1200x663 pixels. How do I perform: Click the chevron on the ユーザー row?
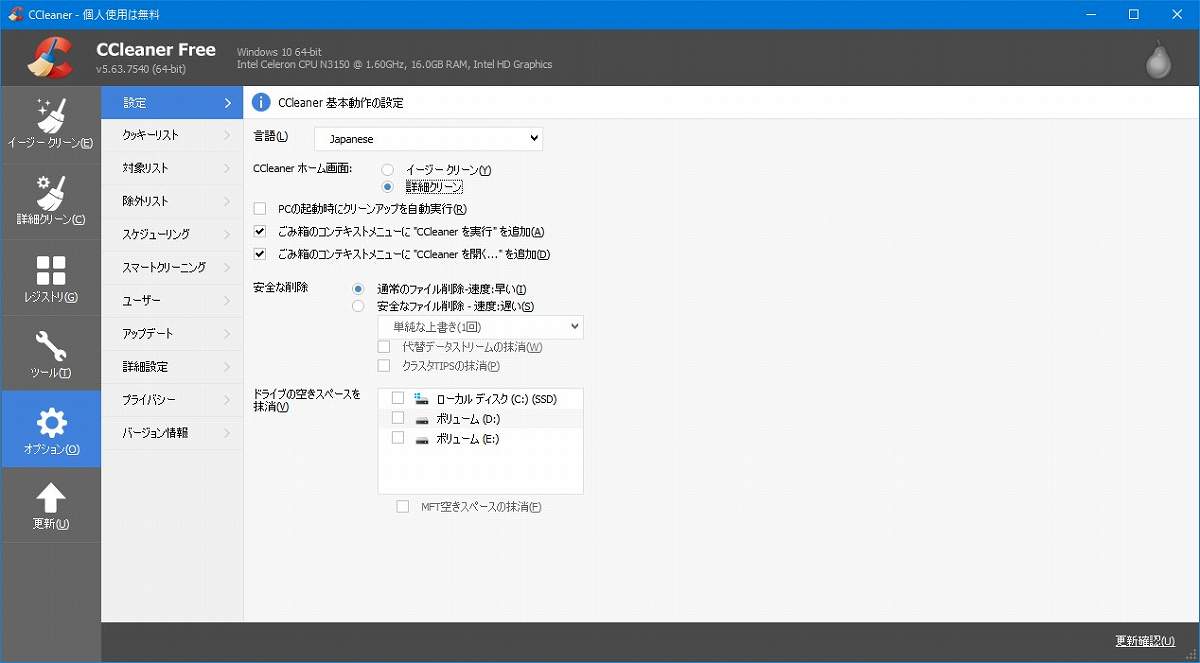pos(228,300)
